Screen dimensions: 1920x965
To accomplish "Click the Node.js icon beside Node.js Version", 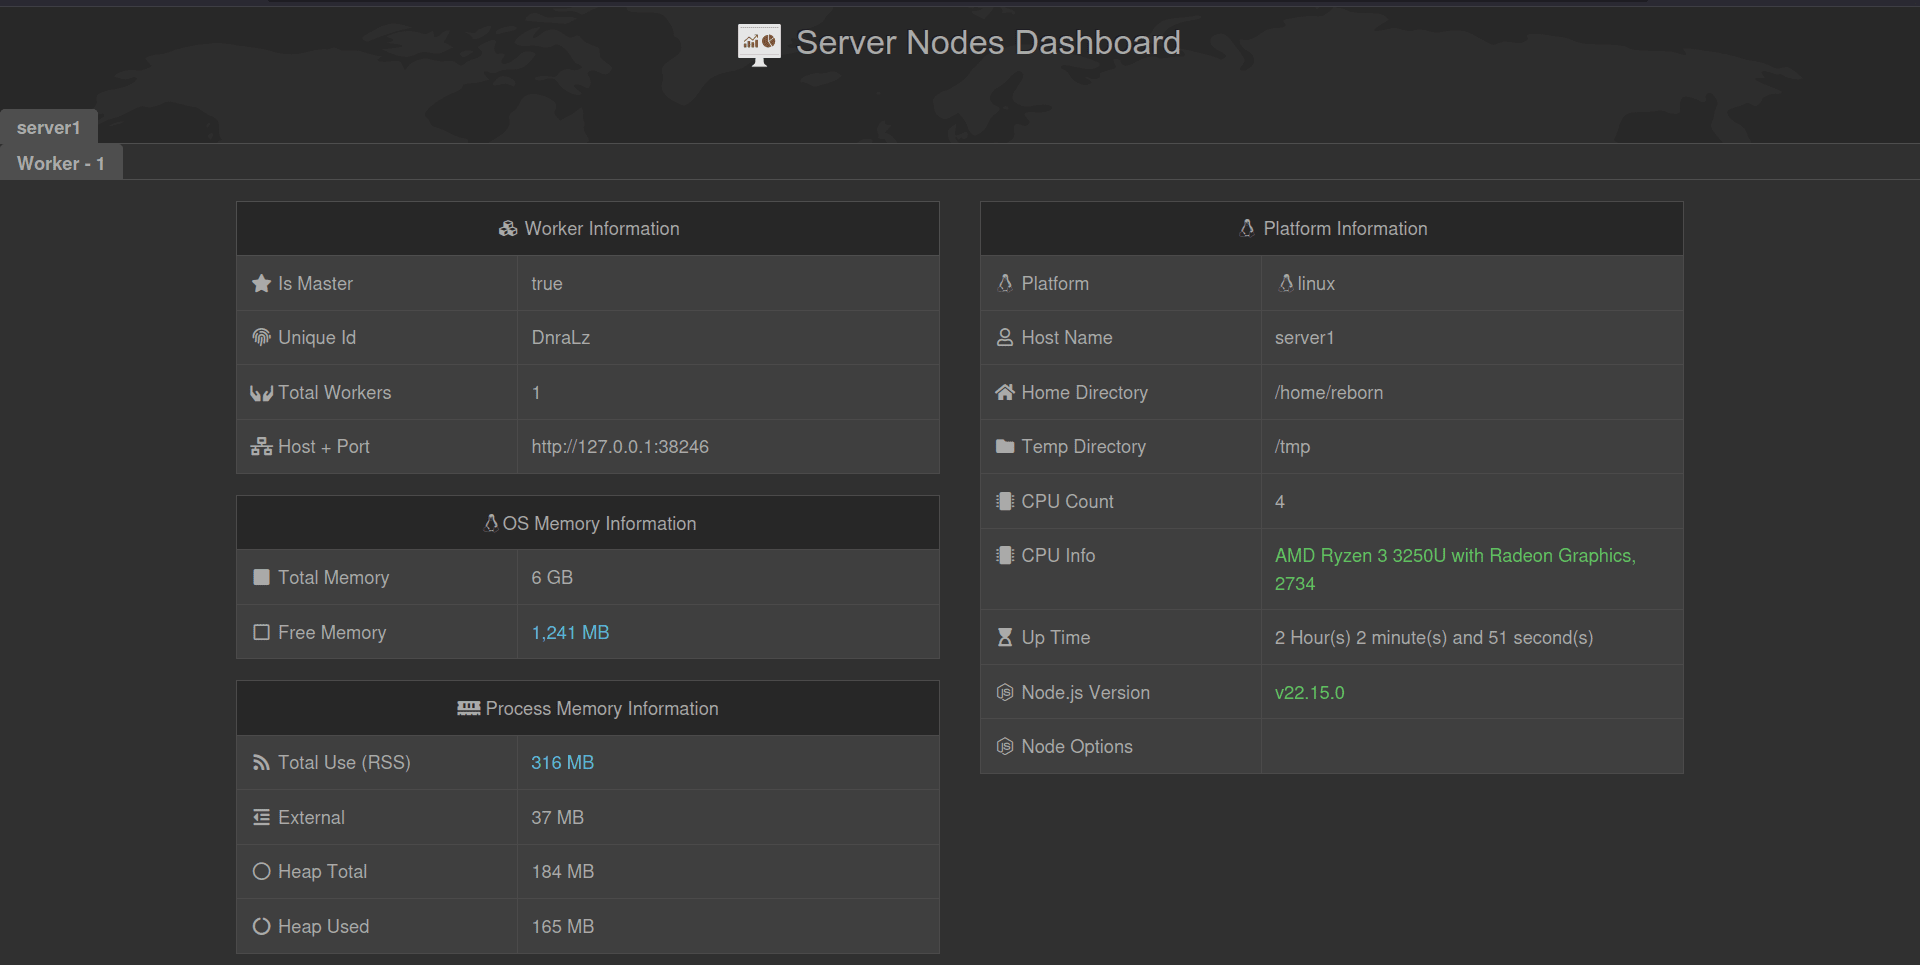I will 1005,692.
